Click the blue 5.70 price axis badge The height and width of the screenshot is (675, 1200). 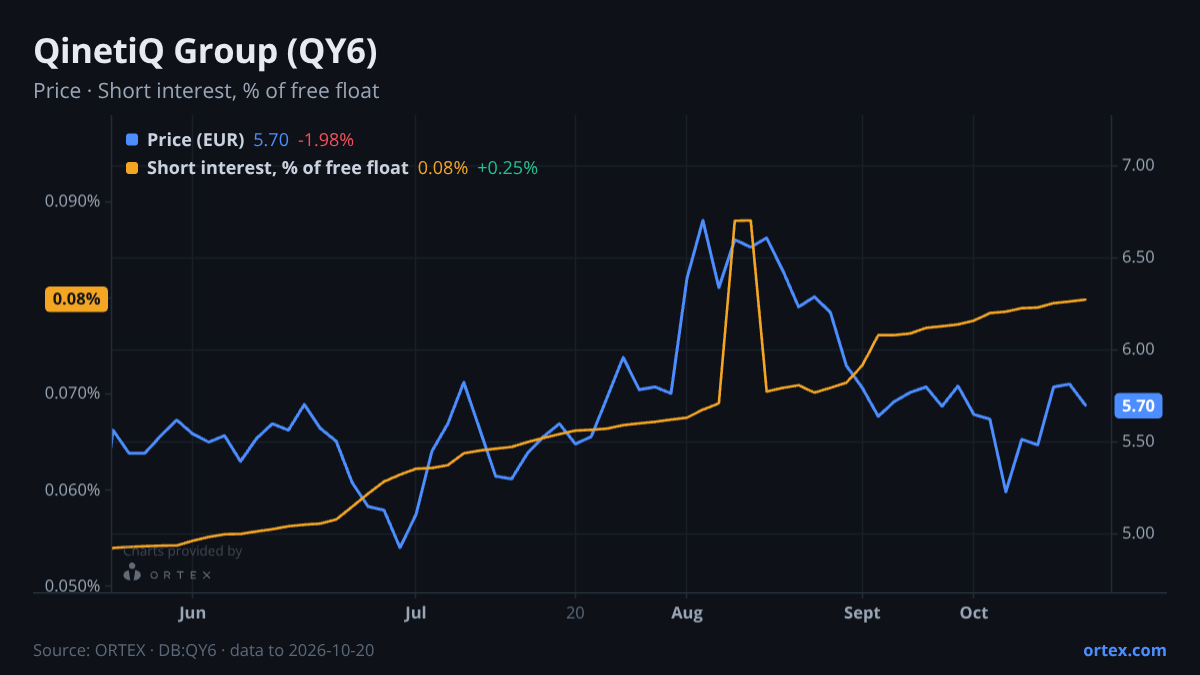1138,406
